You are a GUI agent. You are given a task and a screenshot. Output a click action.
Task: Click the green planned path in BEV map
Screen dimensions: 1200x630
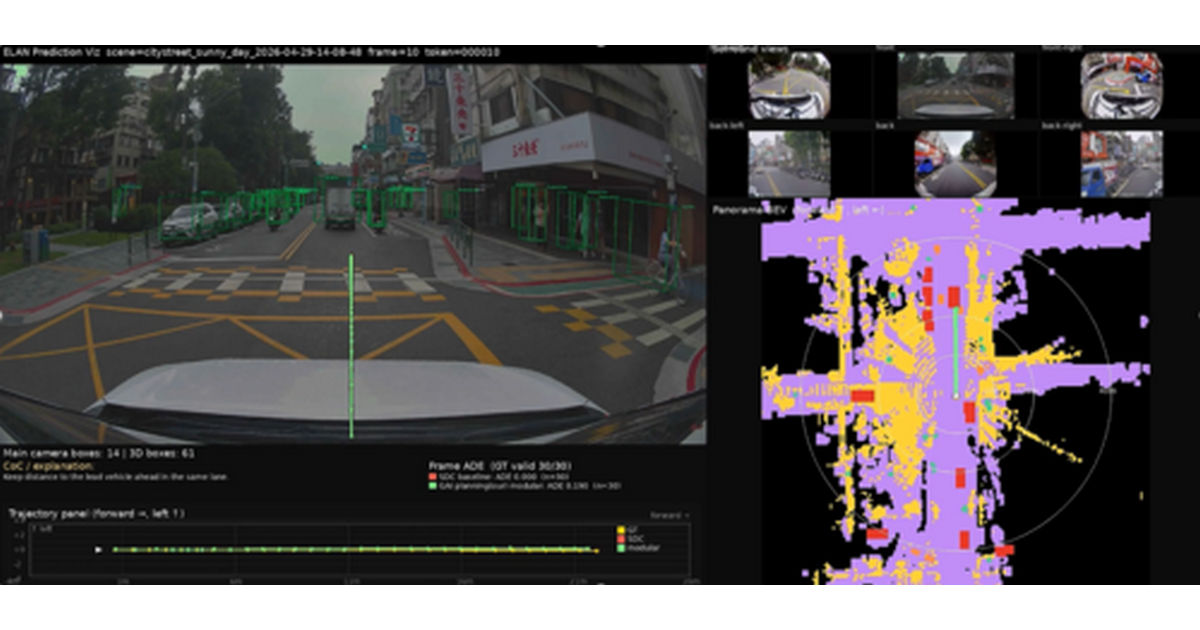(954, 353)
